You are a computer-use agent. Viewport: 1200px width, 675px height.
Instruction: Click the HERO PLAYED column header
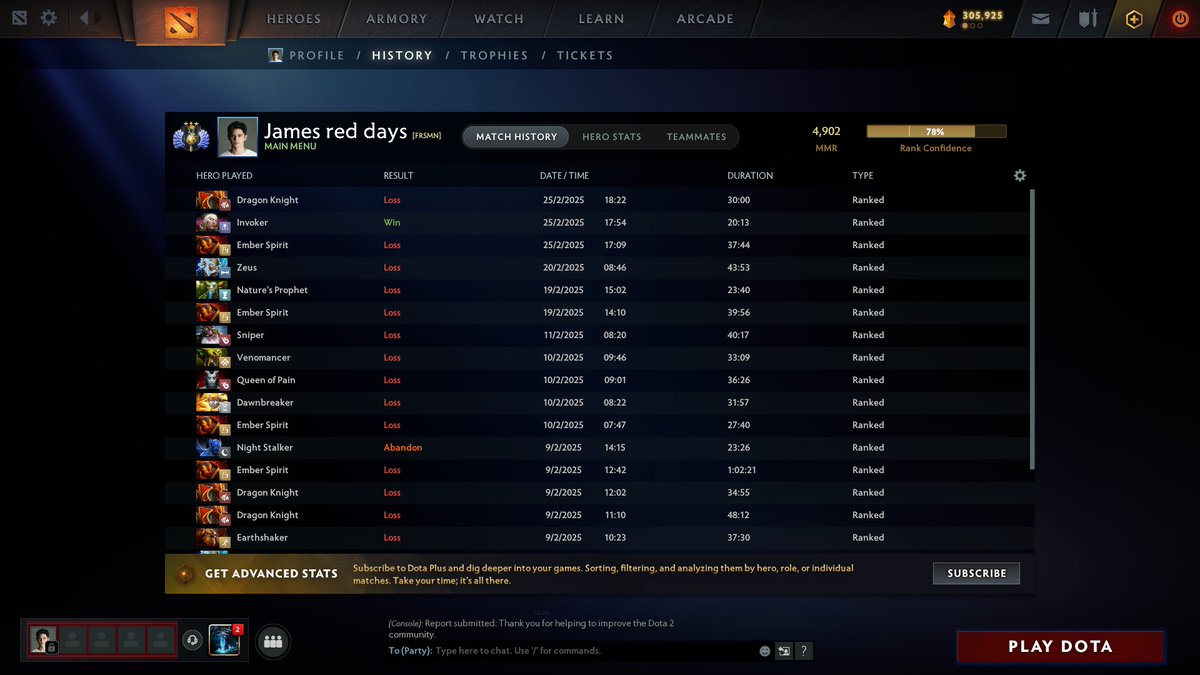pyautogui.click(x=224, y=176)
